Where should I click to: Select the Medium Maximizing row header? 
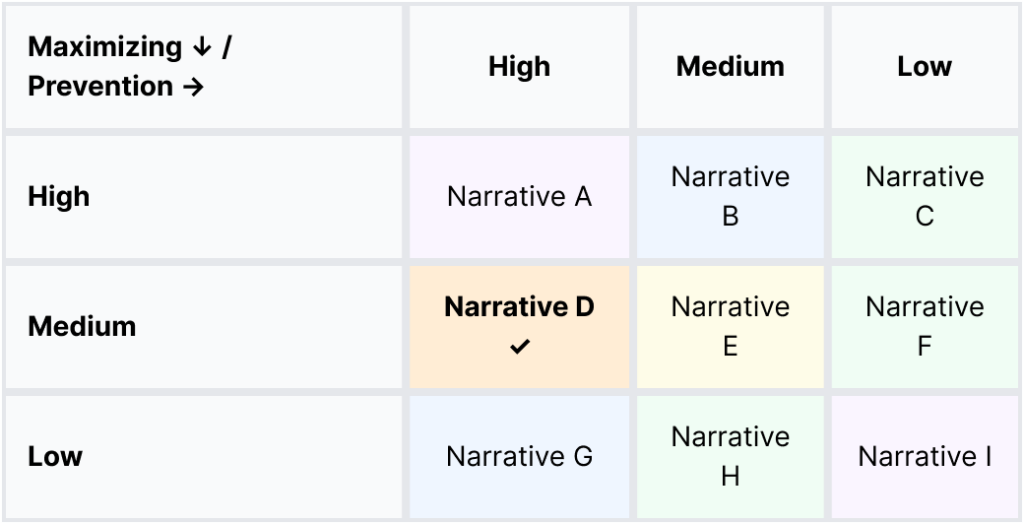[x=82, y=327]
